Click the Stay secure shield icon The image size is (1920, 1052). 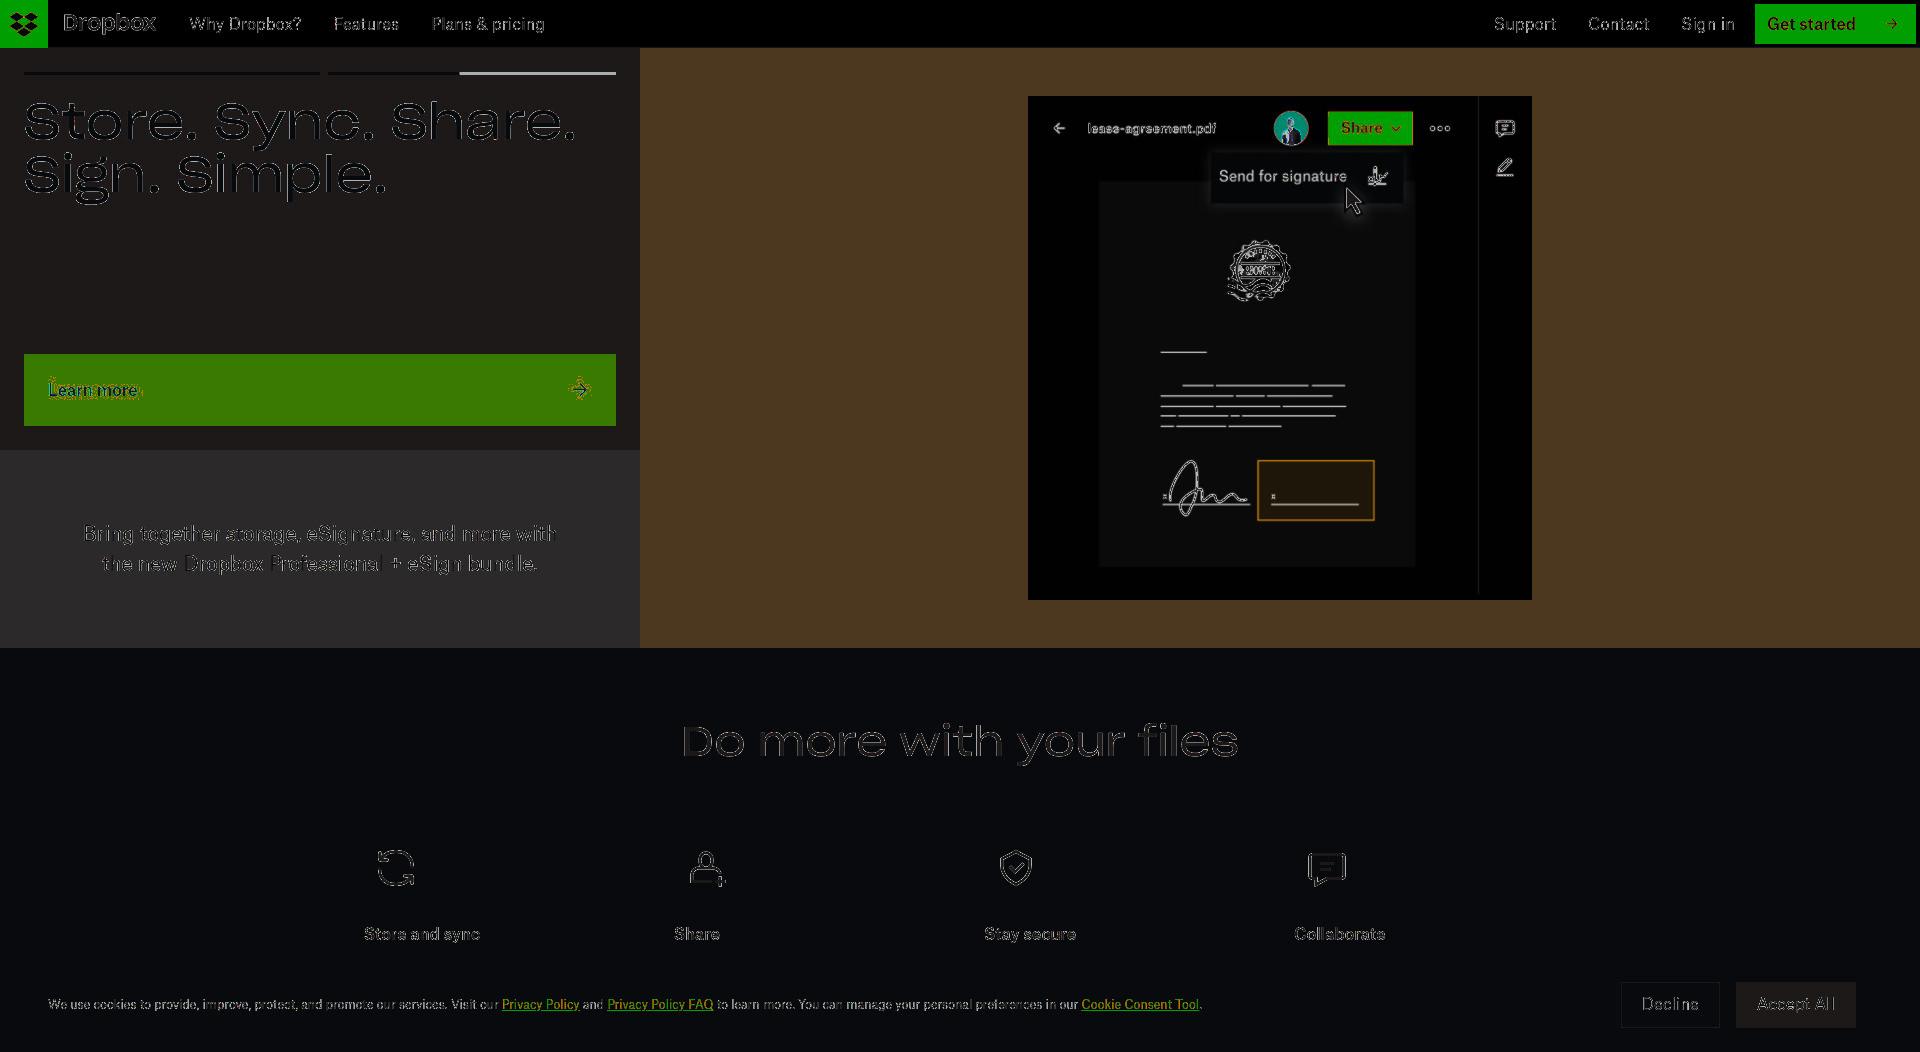(1016, 868)
